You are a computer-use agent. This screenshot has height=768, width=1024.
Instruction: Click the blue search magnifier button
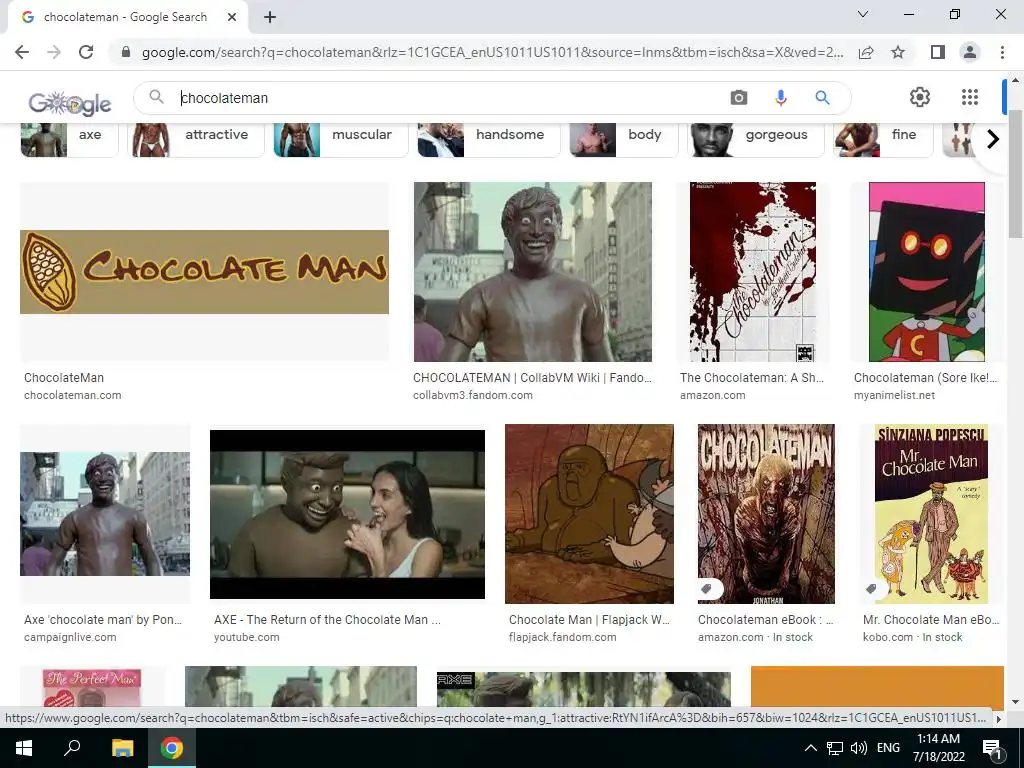pyautogui.click(x=822, y=98)
